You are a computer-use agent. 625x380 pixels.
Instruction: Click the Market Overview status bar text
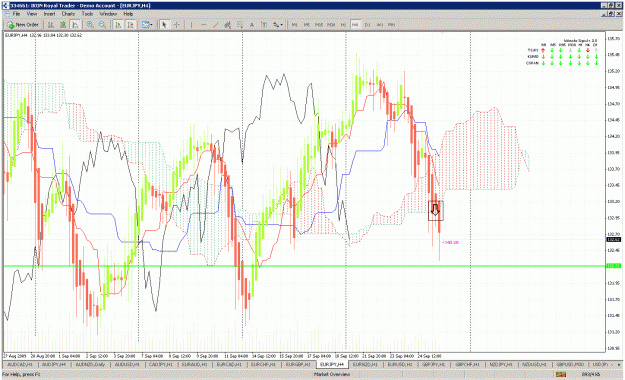(x=332, y=374)
